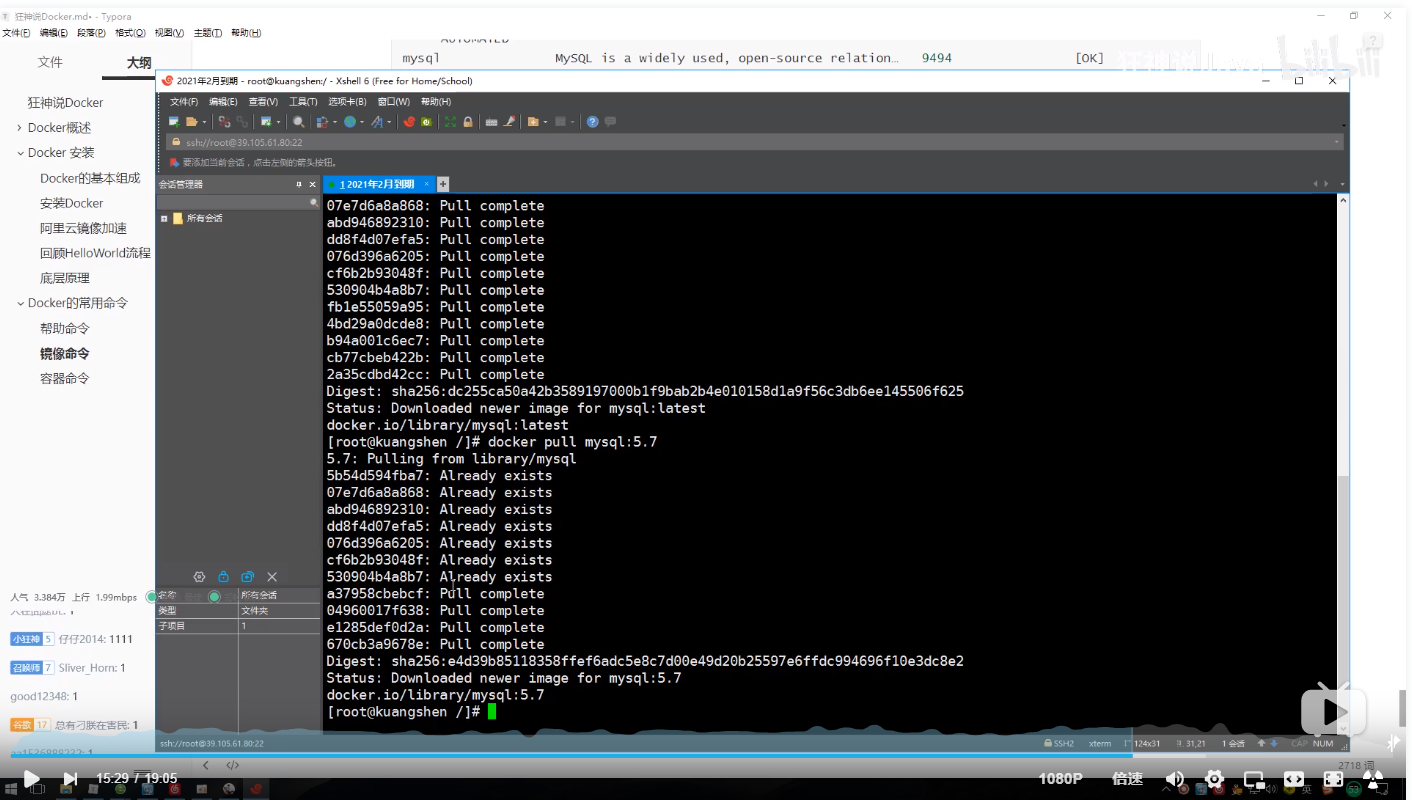1412x800 pixels.
Task: Expand the Docker概述 outline item
Action: [19, 128]
